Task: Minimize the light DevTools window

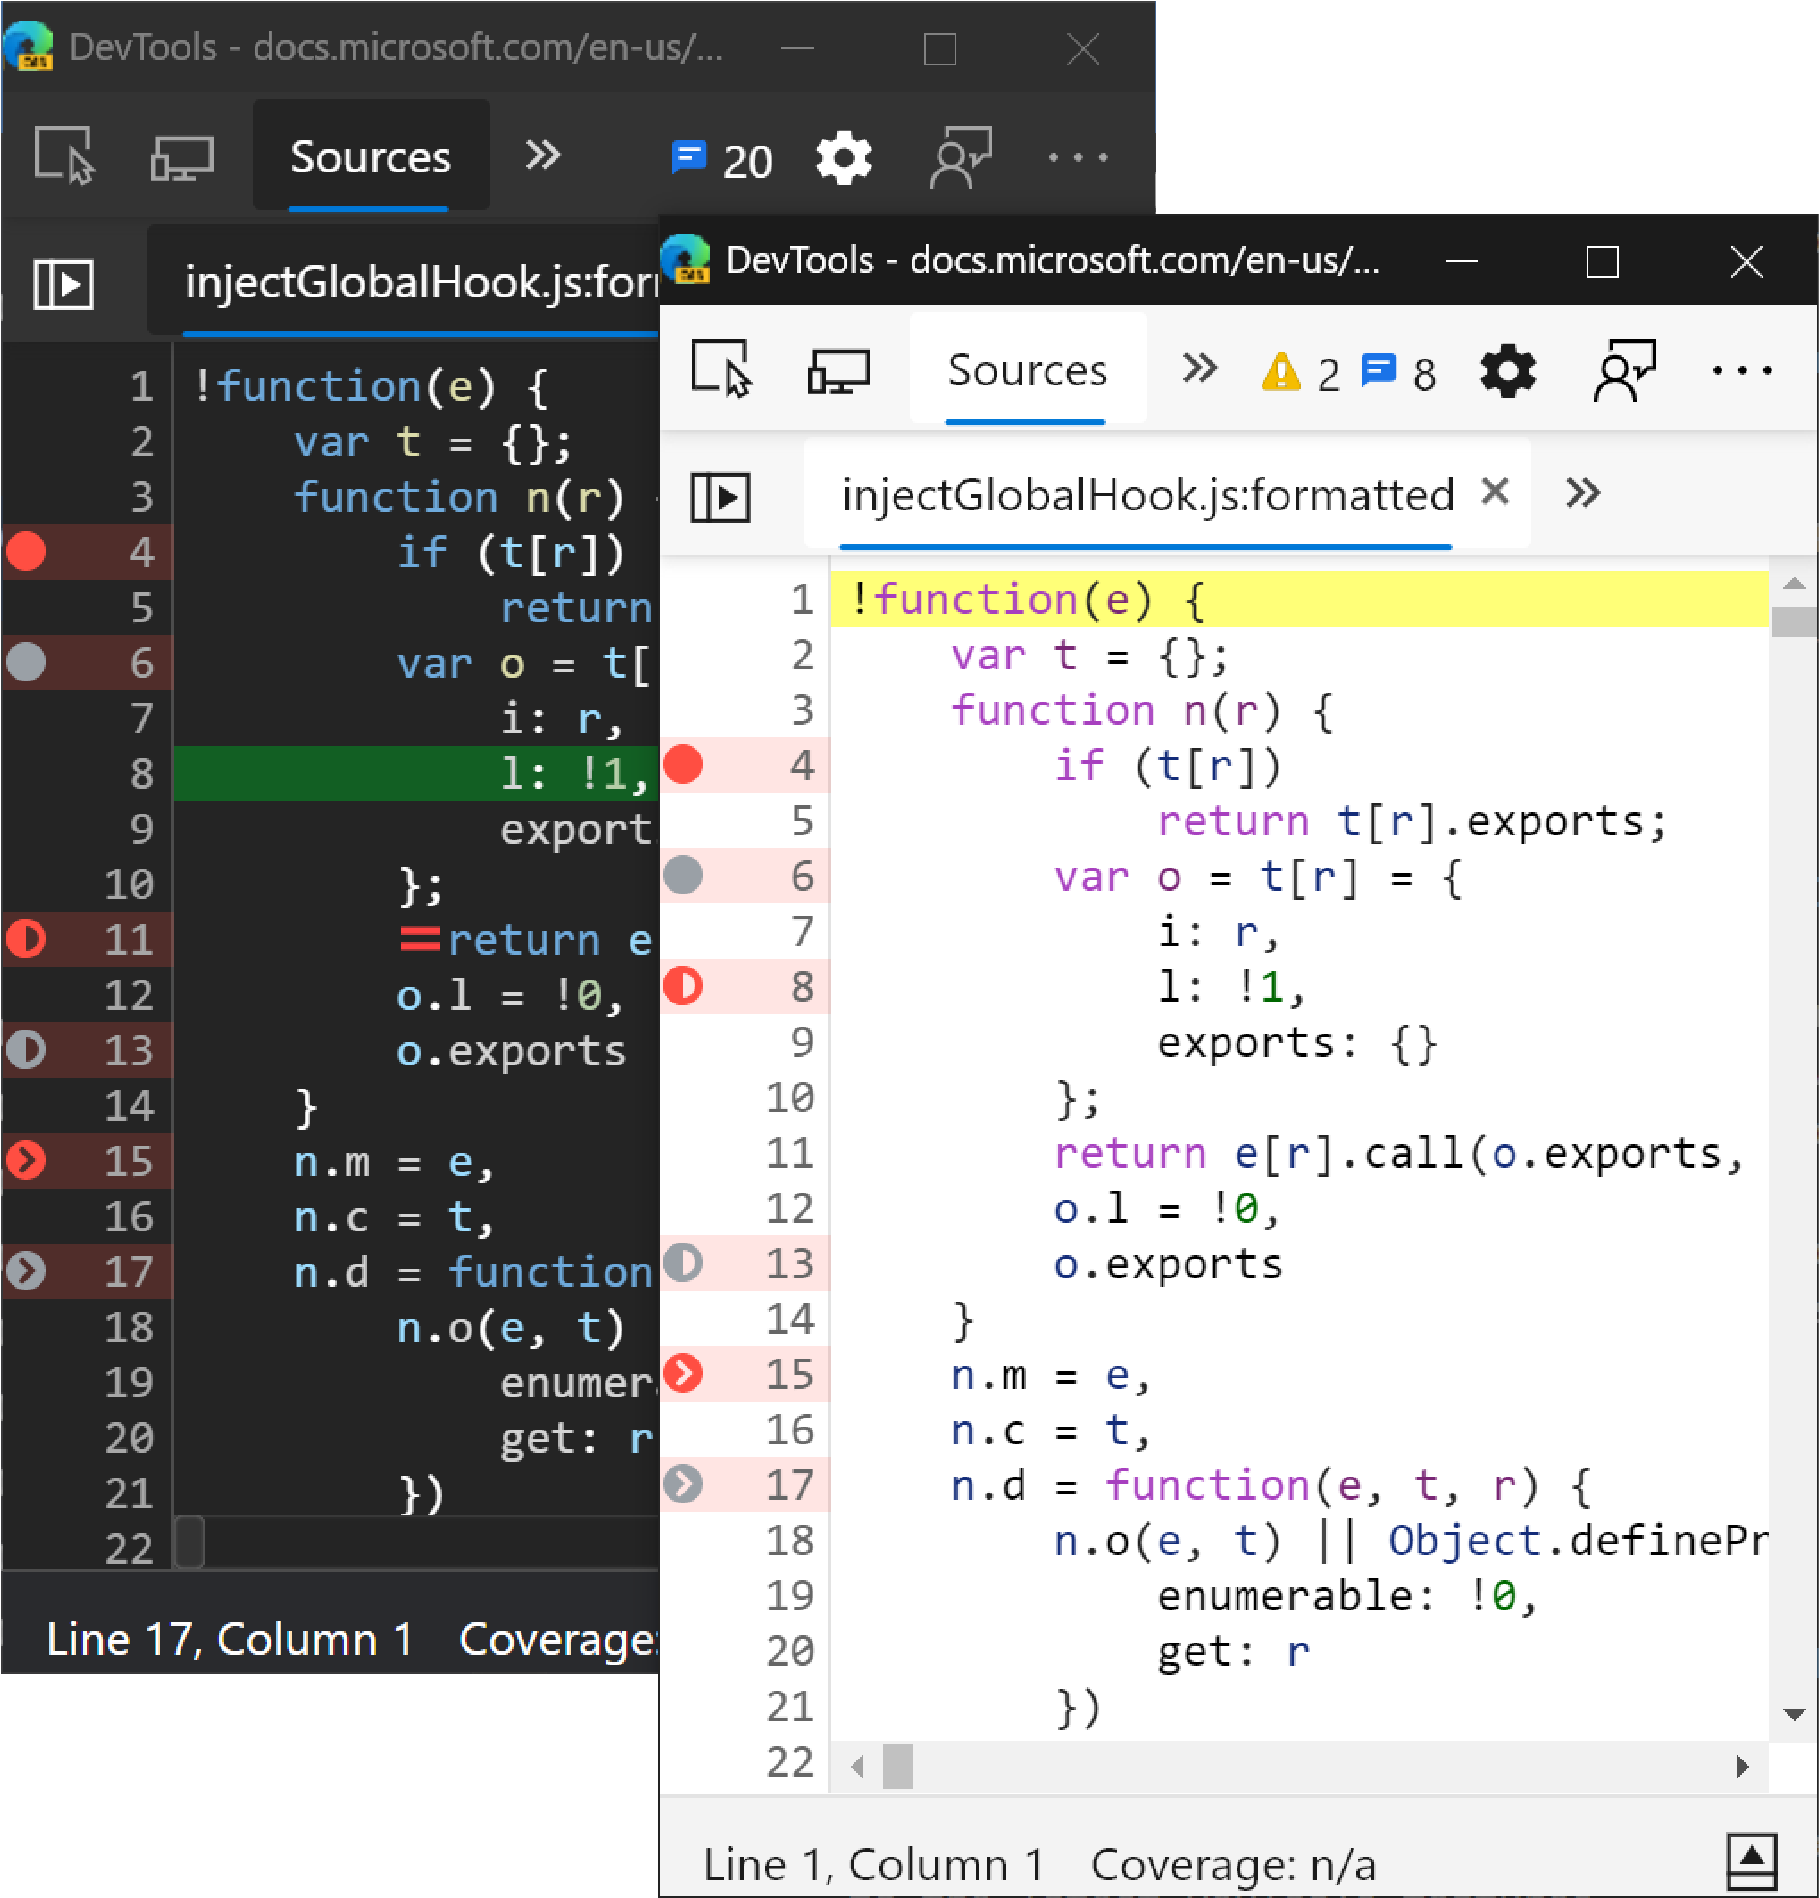Action: pos(1461,261)
